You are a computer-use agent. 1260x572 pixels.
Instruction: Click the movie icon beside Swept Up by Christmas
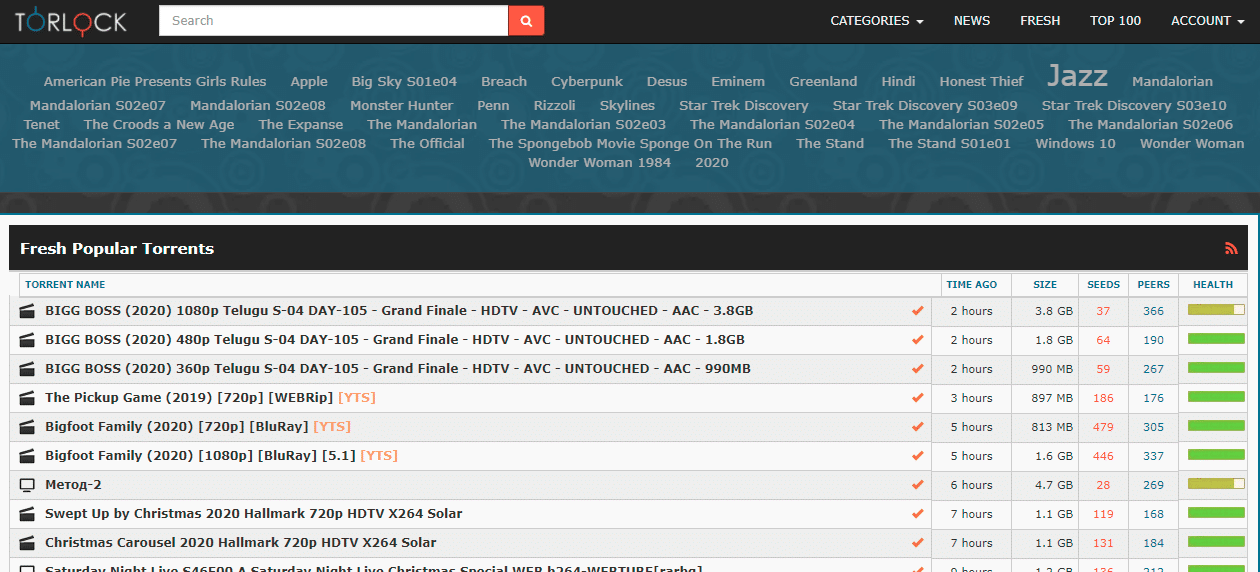[28, 514]
